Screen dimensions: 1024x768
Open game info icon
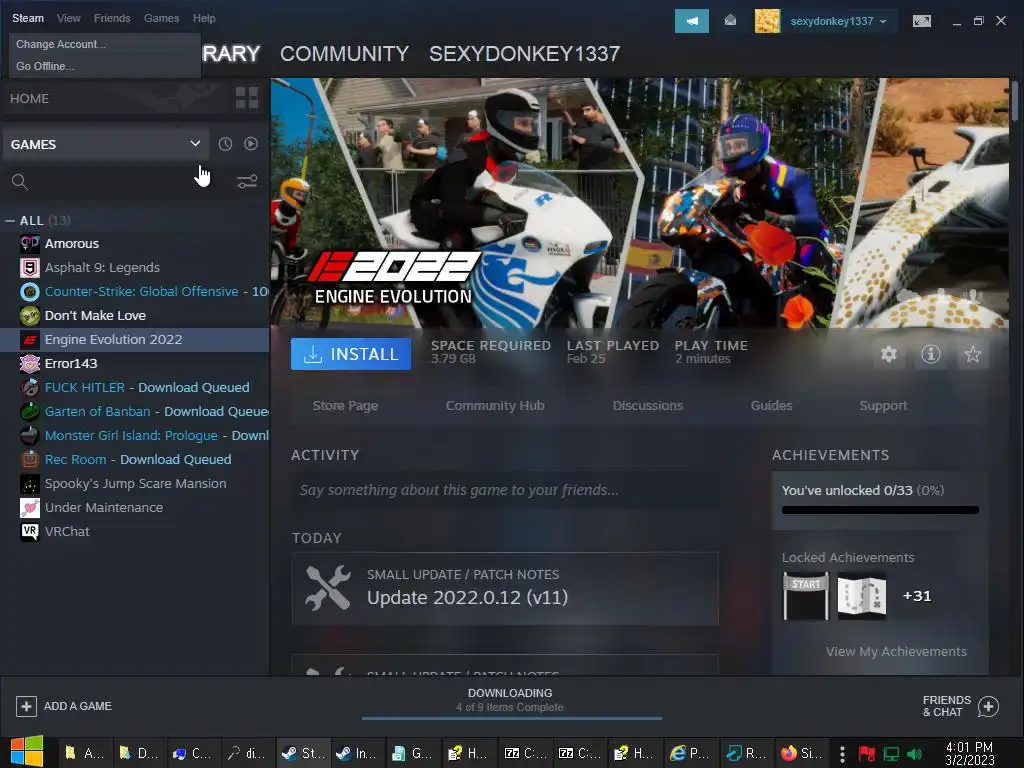click(931, 354)
